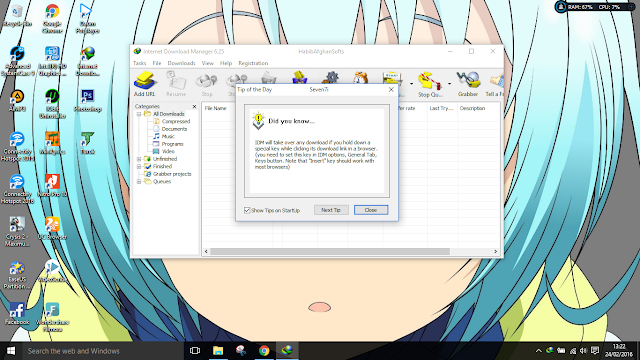Click the Advanced SystemCare 9 desktop icon
The height and width of the screenshot is (360, 640).
click(x=17, y=61)
